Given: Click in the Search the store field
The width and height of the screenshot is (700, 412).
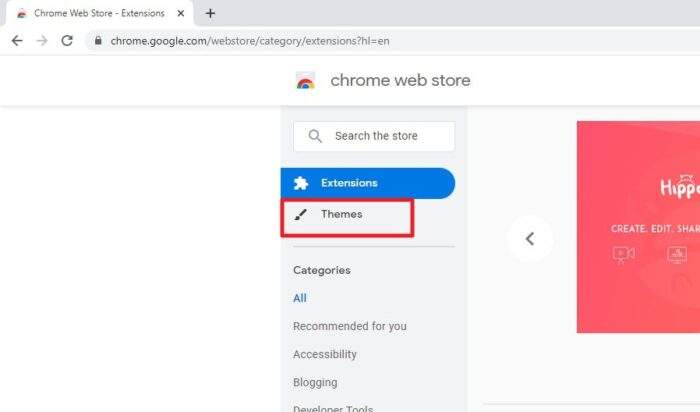Looking at the screenshot, I should point(374,136).
